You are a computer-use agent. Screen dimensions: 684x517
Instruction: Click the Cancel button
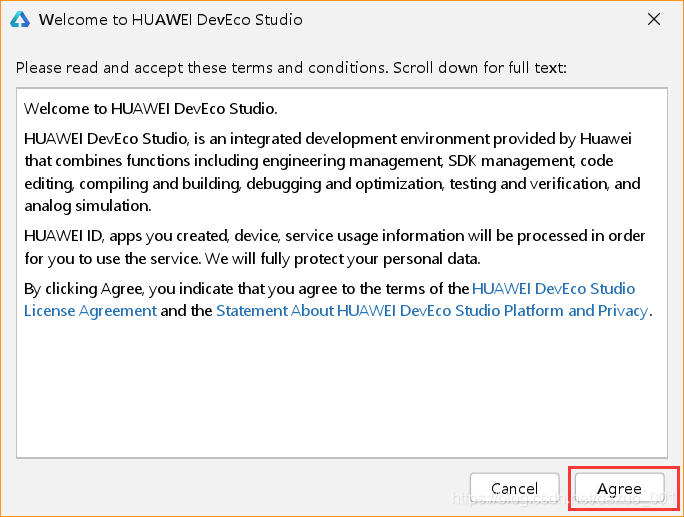click(x=514, y=489)
